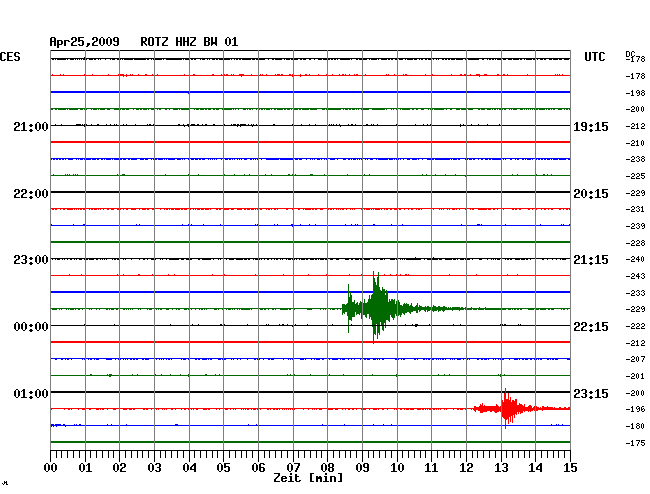Click minute tick label 14 on axis
Screen dimensions: 650x494
click(535, 468)
